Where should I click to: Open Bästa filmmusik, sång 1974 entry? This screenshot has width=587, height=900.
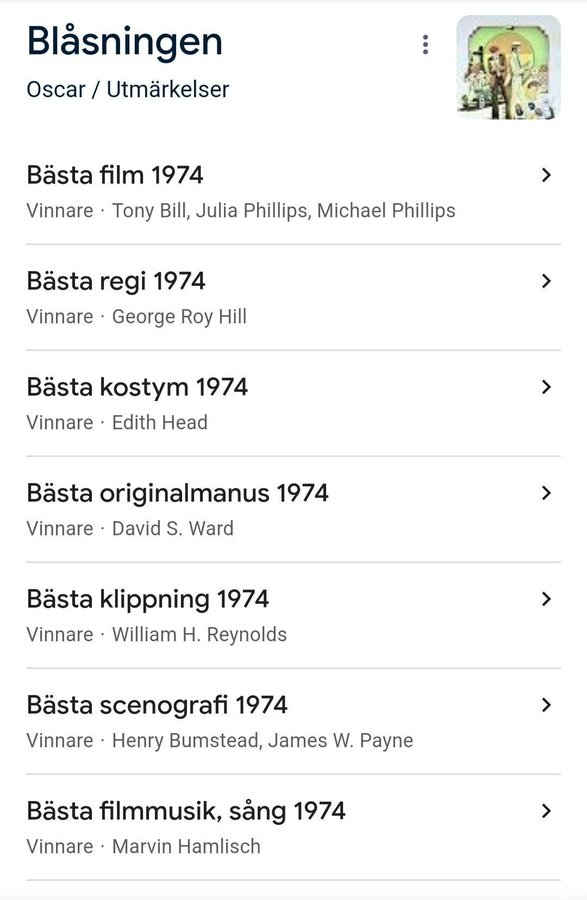(293, 827)
